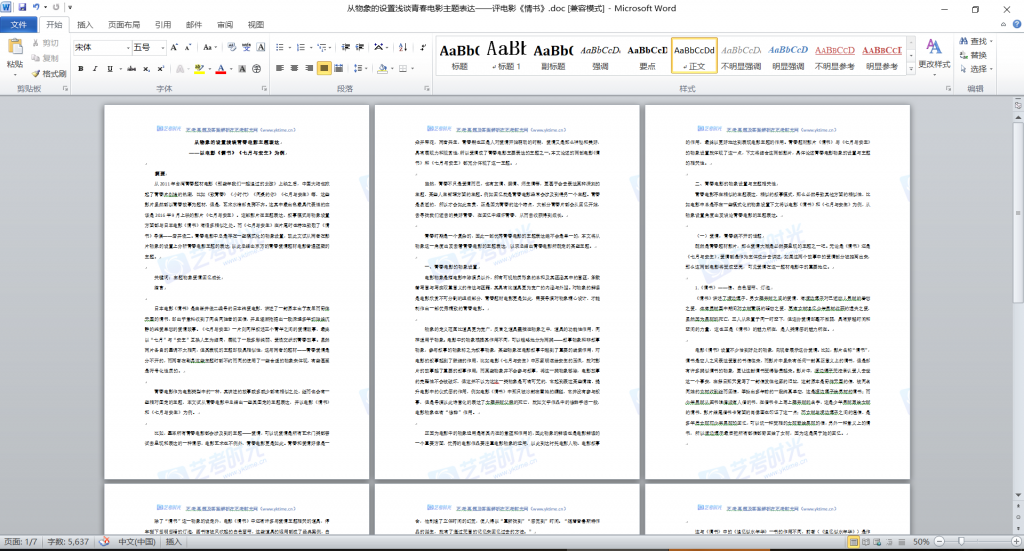Toggle justified paragraph alignment
This screenshot has width=1024, height=551.
[324, 69]
